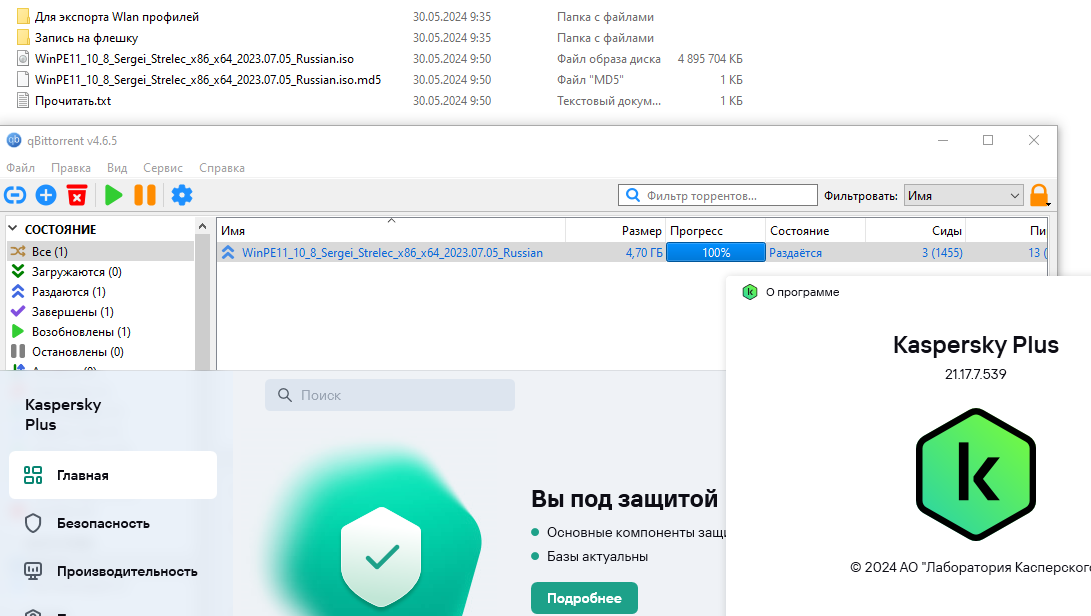
Task: Click the blue seeding arrow icon in torrent row
Action: 228,253
